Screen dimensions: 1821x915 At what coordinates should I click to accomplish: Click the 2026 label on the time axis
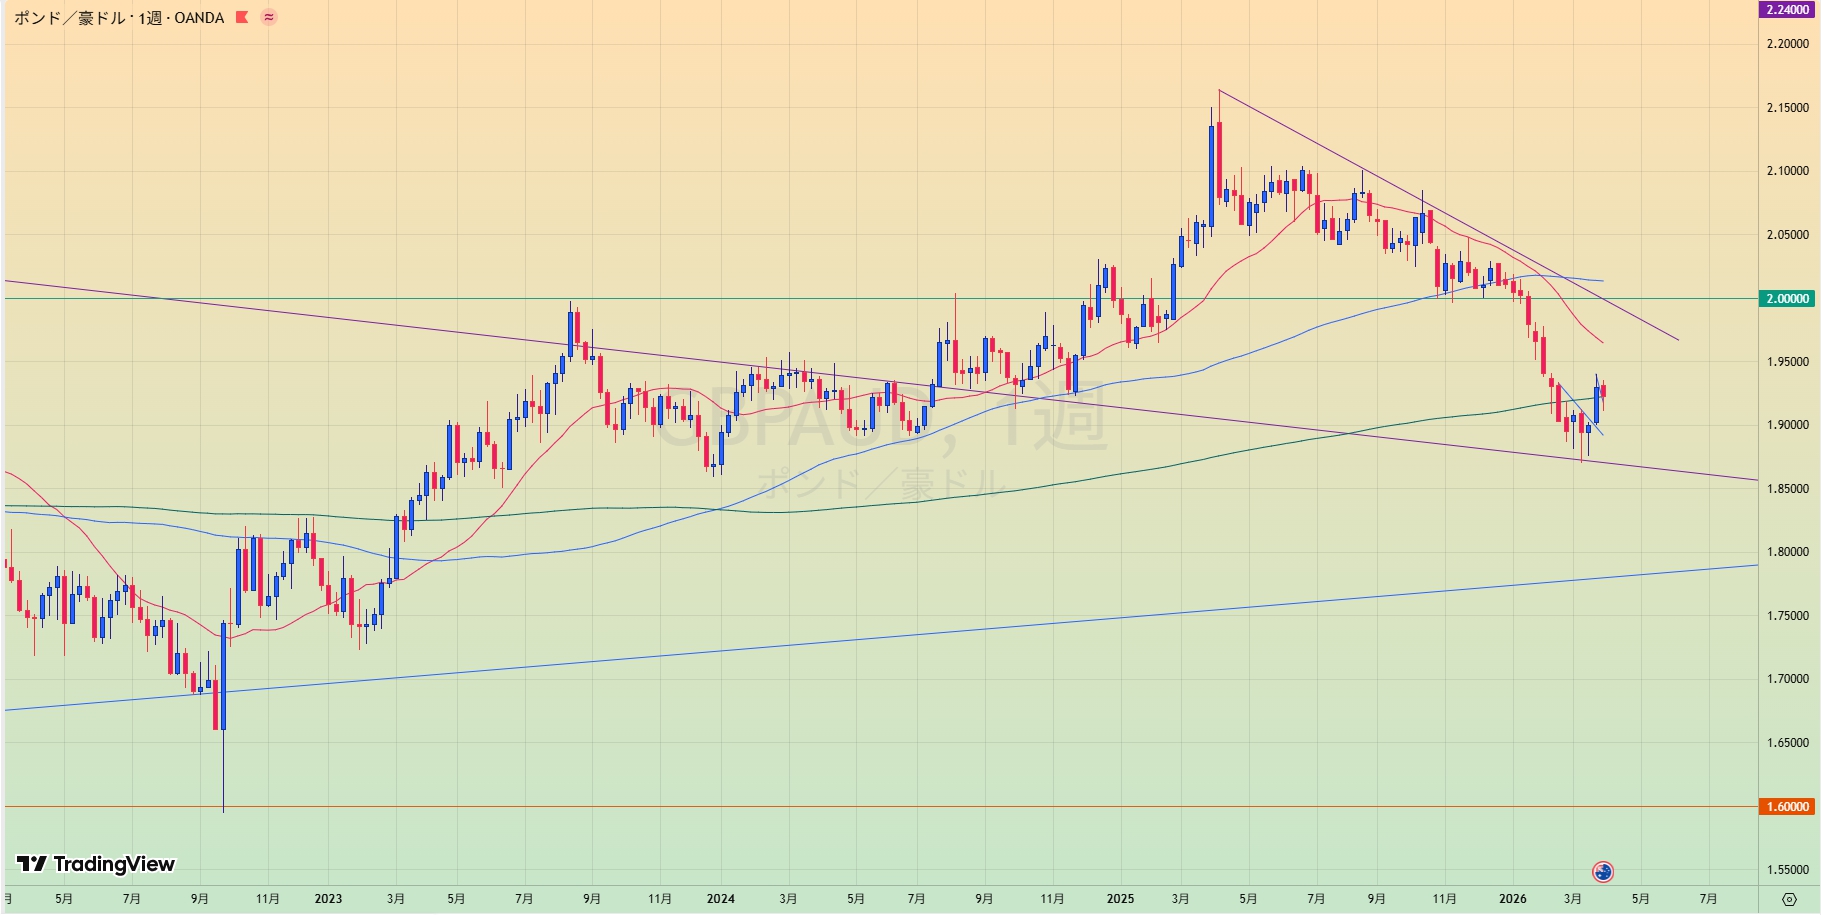[1512, 899]
